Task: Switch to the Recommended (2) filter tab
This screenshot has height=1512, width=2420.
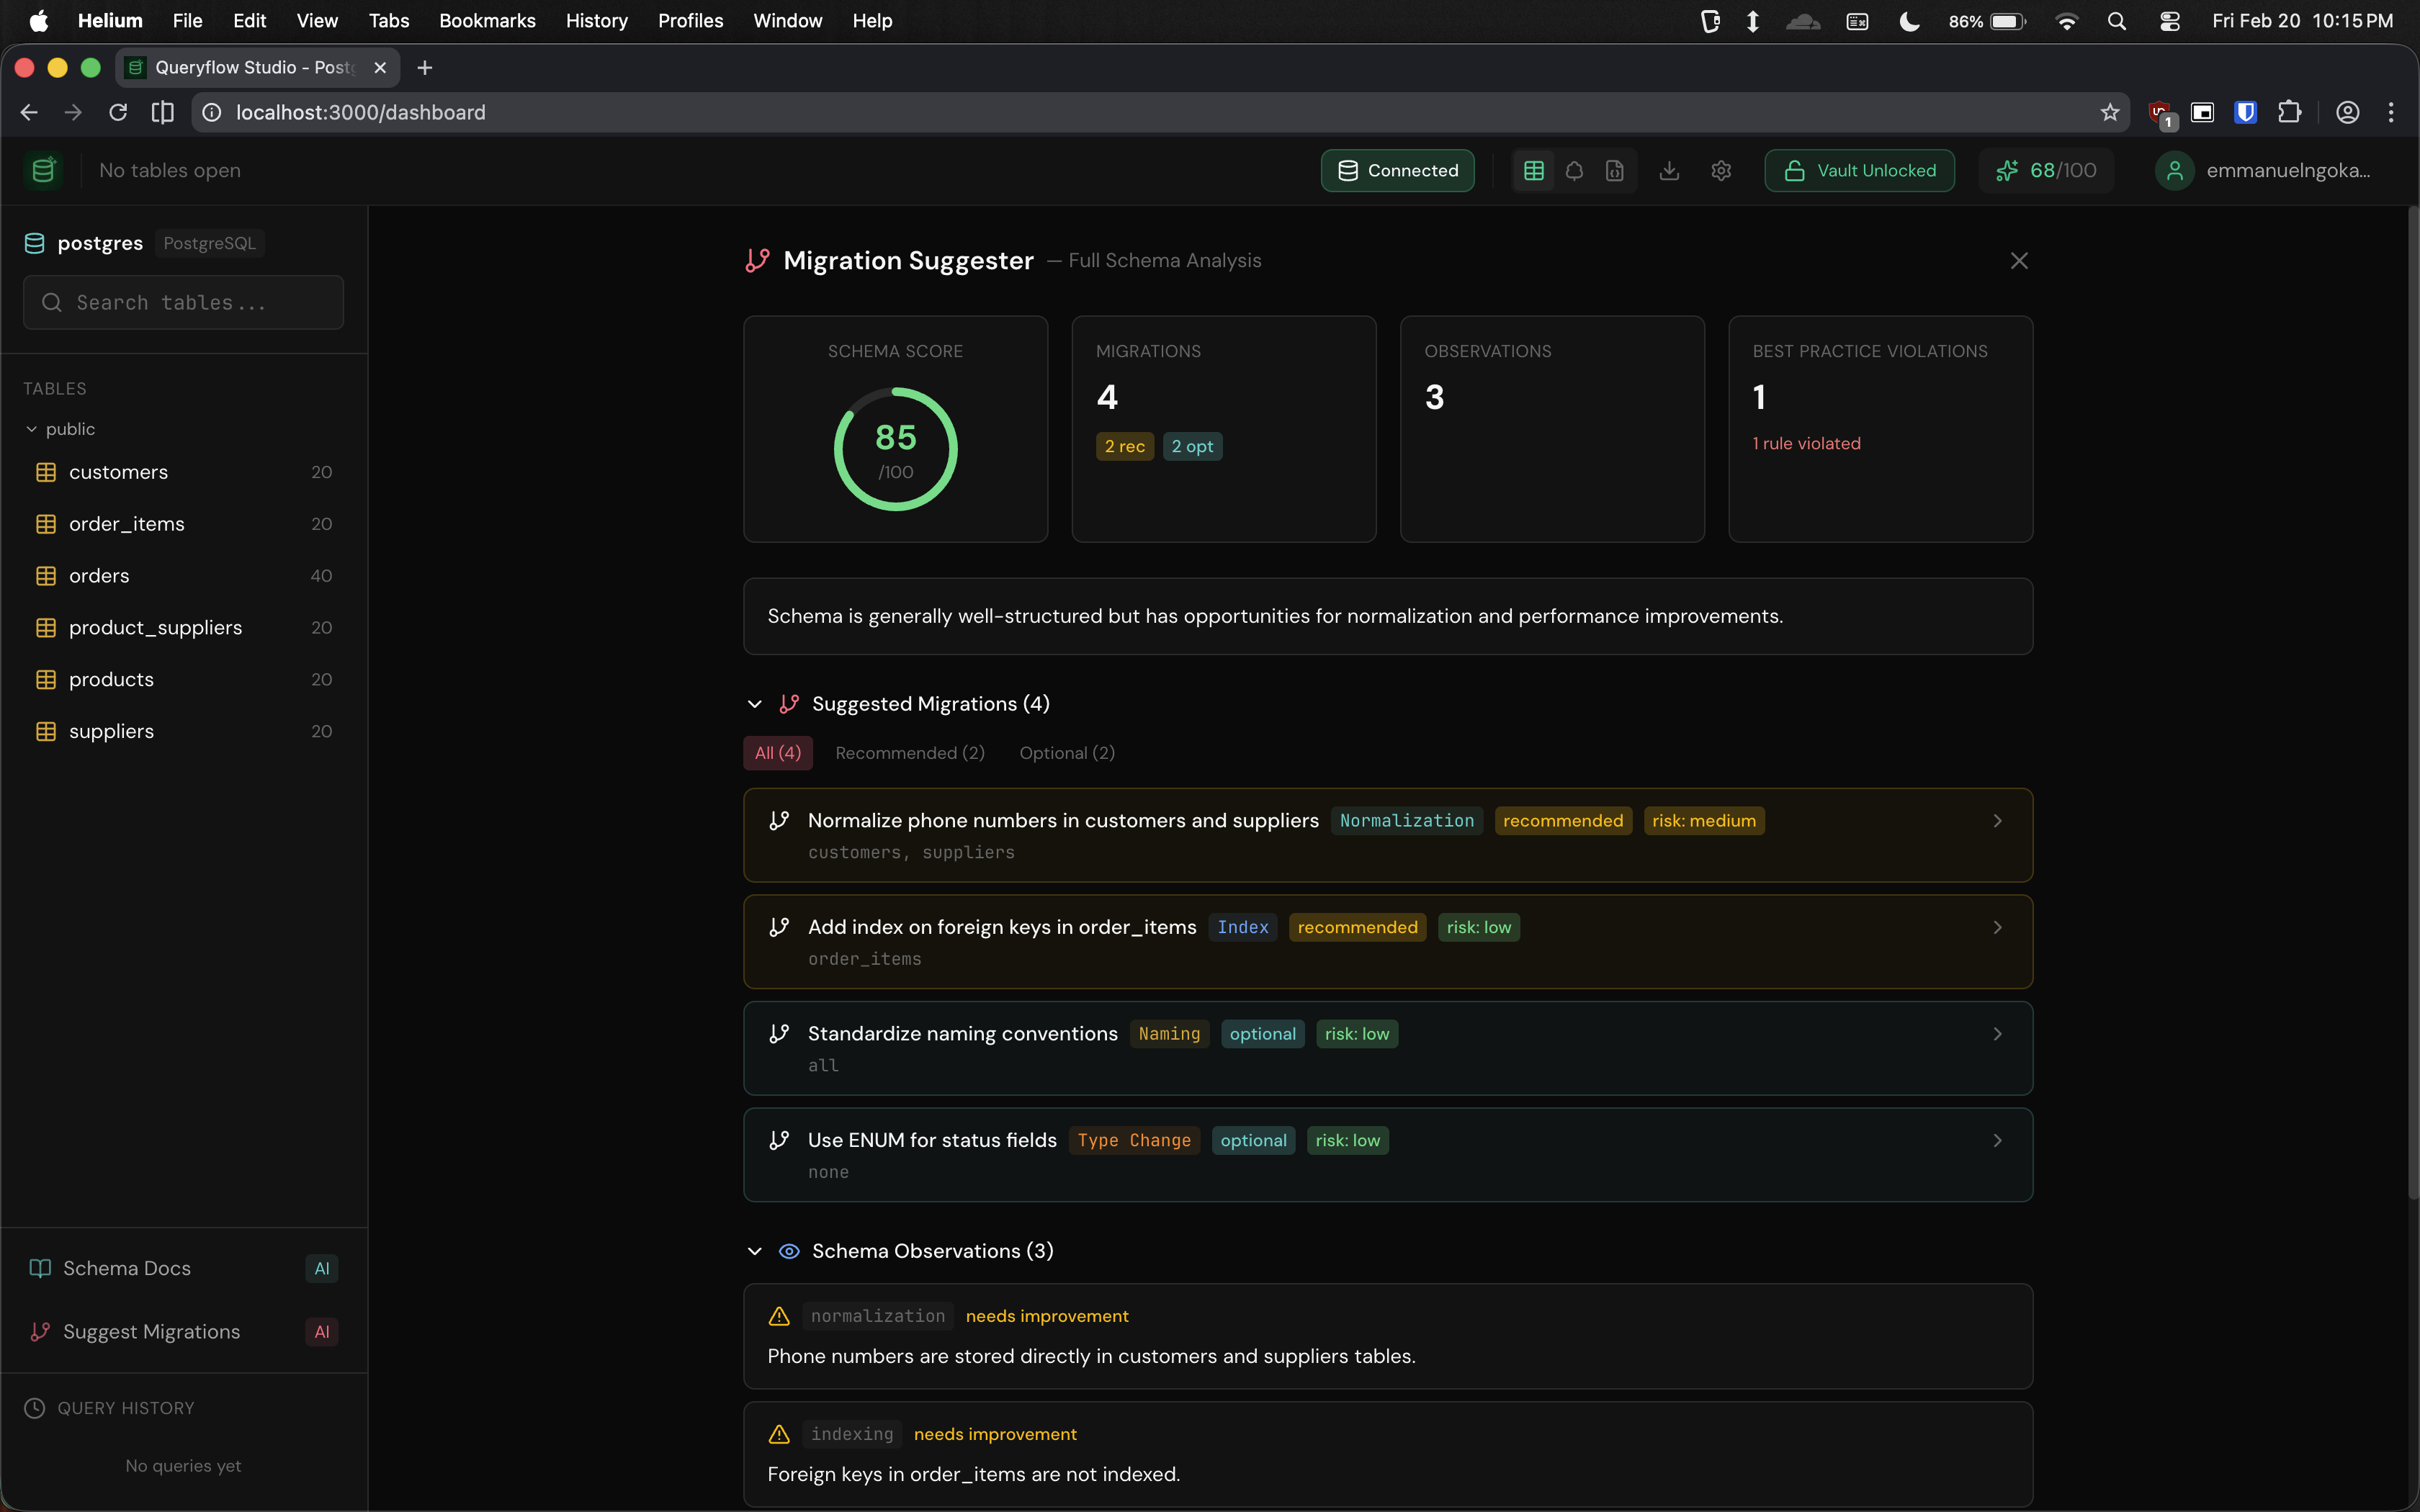Action: (910, 753)
